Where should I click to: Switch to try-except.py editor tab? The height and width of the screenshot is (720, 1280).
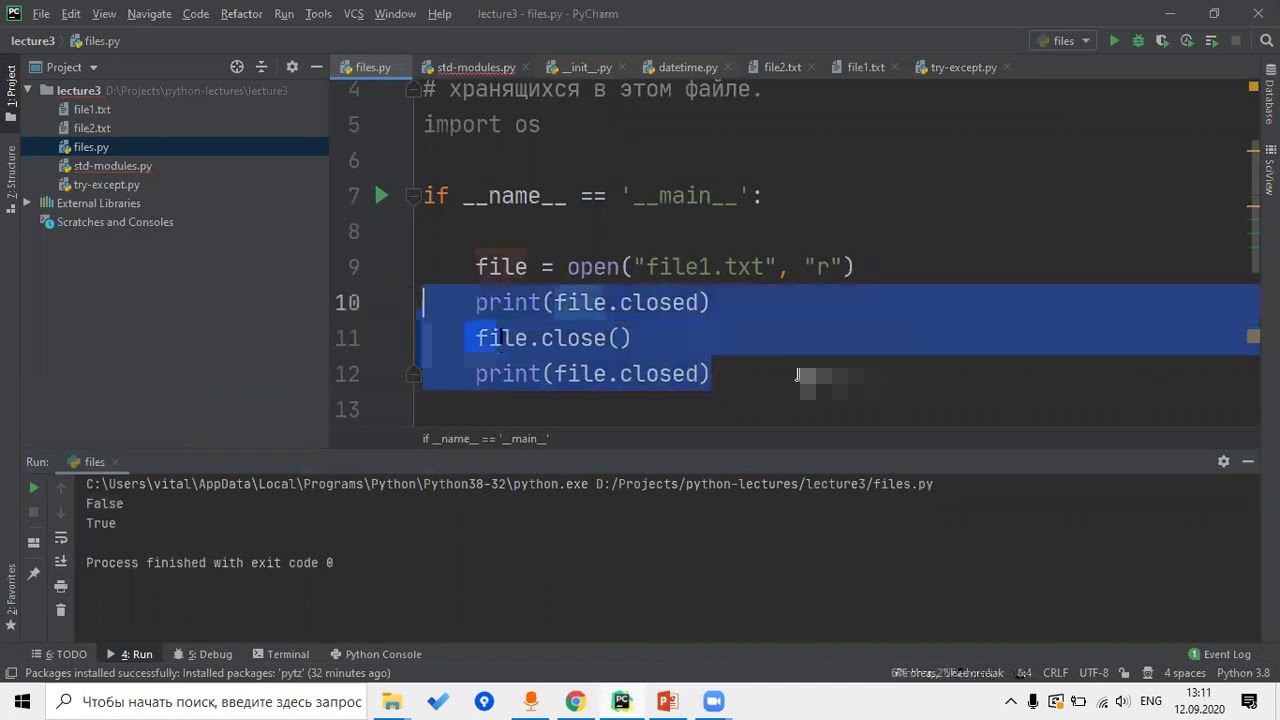963,67
